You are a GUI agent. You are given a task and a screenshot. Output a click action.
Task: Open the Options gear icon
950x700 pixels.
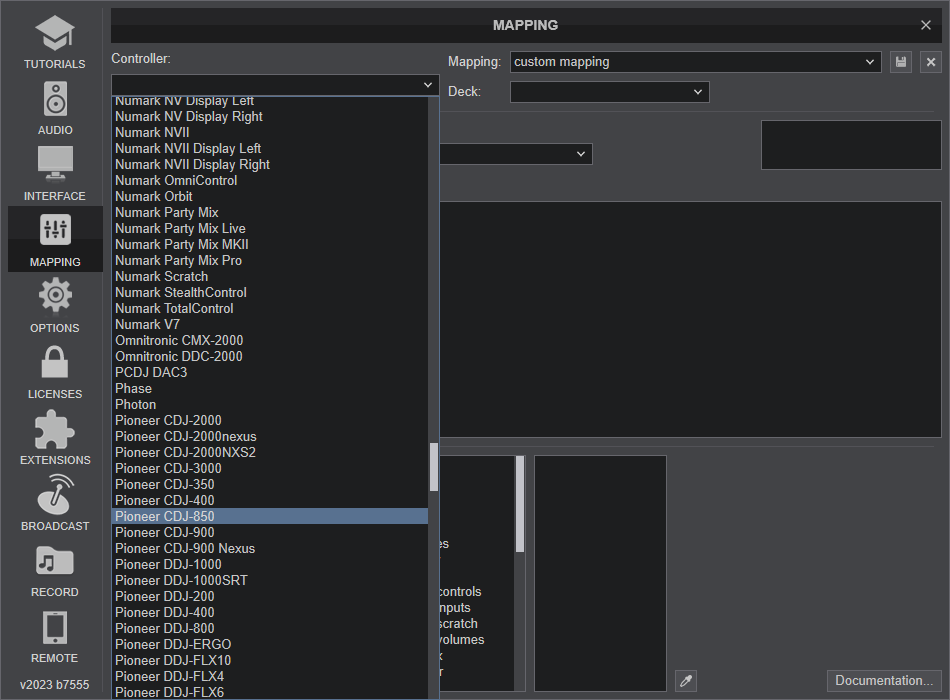point(55,295)
